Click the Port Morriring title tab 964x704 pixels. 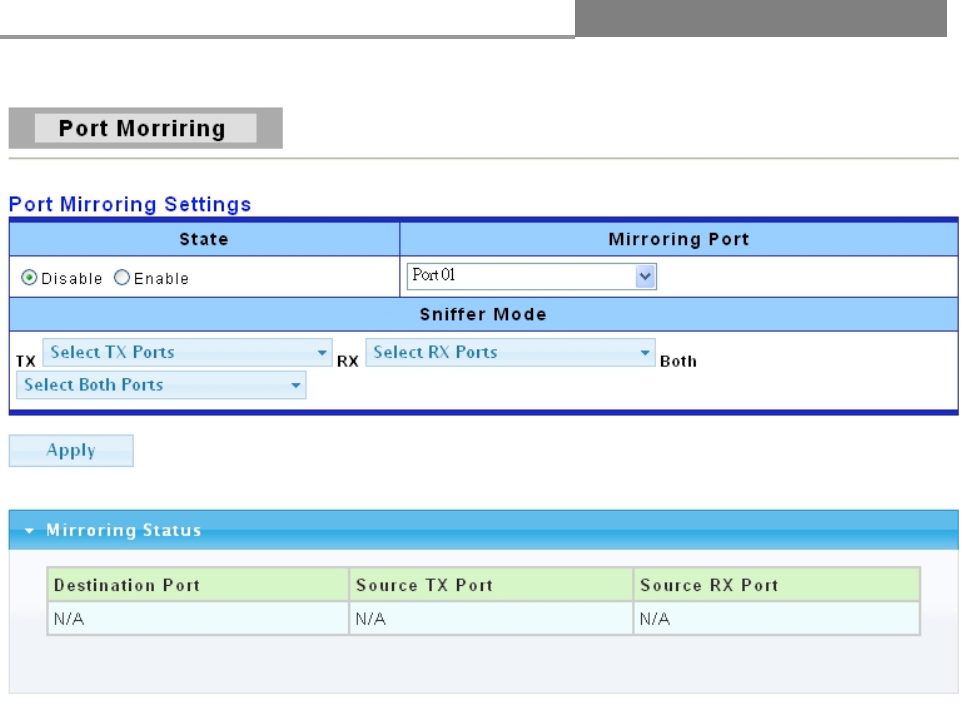[x=145, y=128]
